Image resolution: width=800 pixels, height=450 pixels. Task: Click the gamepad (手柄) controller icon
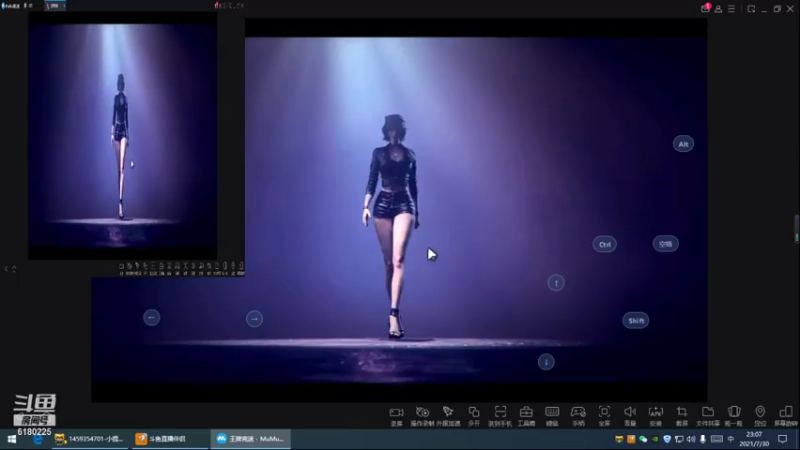(578, 412)
